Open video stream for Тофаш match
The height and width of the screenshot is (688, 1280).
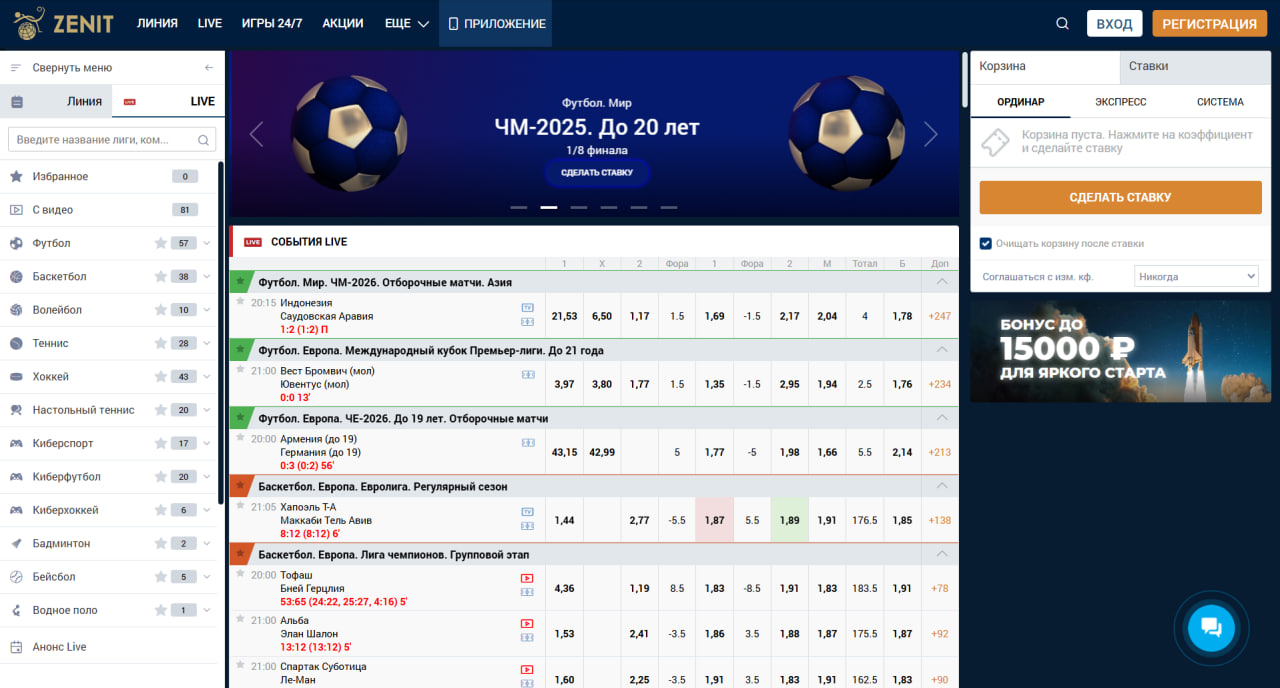pos(527,578)
